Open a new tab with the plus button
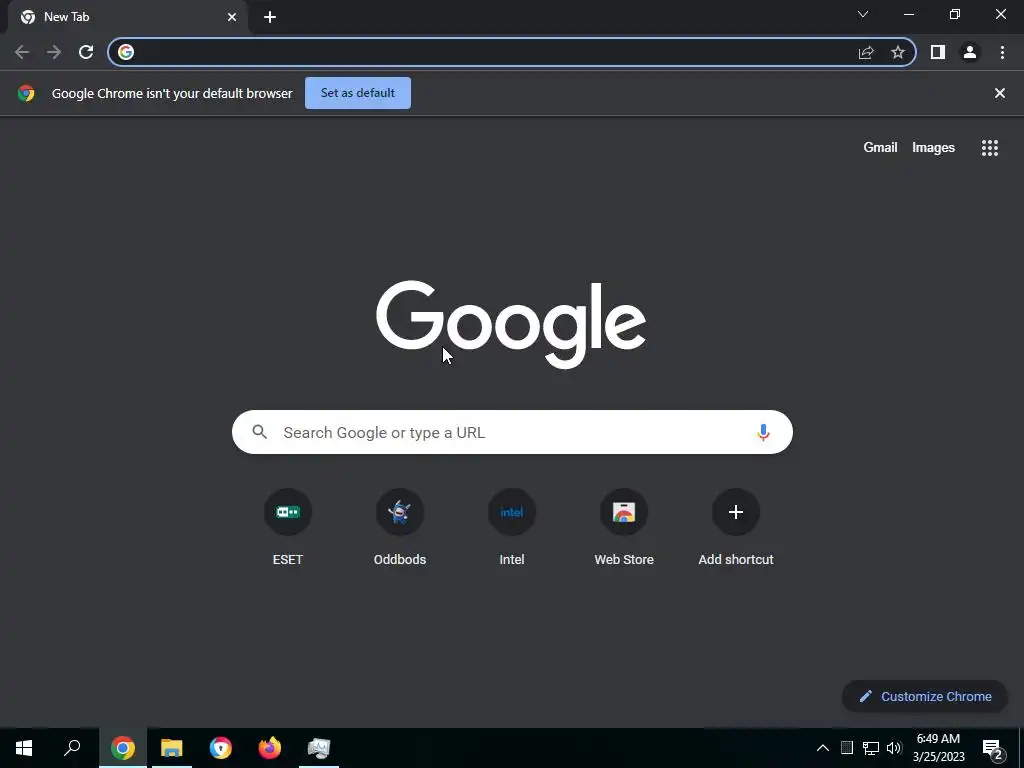The width and height of the screenshot is (1024, 768). tap(270, 17)
